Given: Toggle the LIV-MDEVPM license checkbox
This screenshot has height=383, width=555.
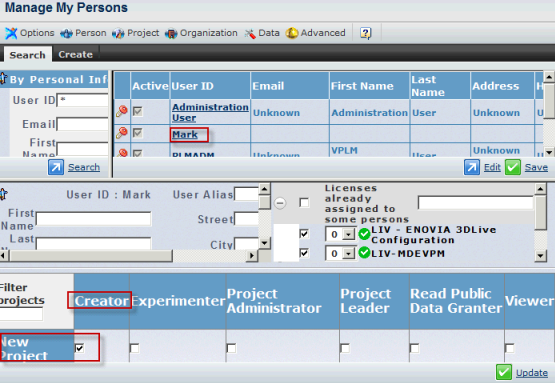Looking at the screenshot, I should coord(304,253).
